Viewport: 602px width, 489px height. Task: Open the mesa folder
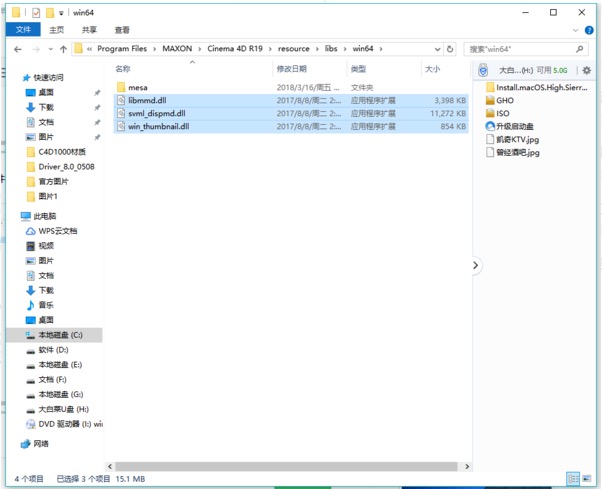click(x=137, y=87)
